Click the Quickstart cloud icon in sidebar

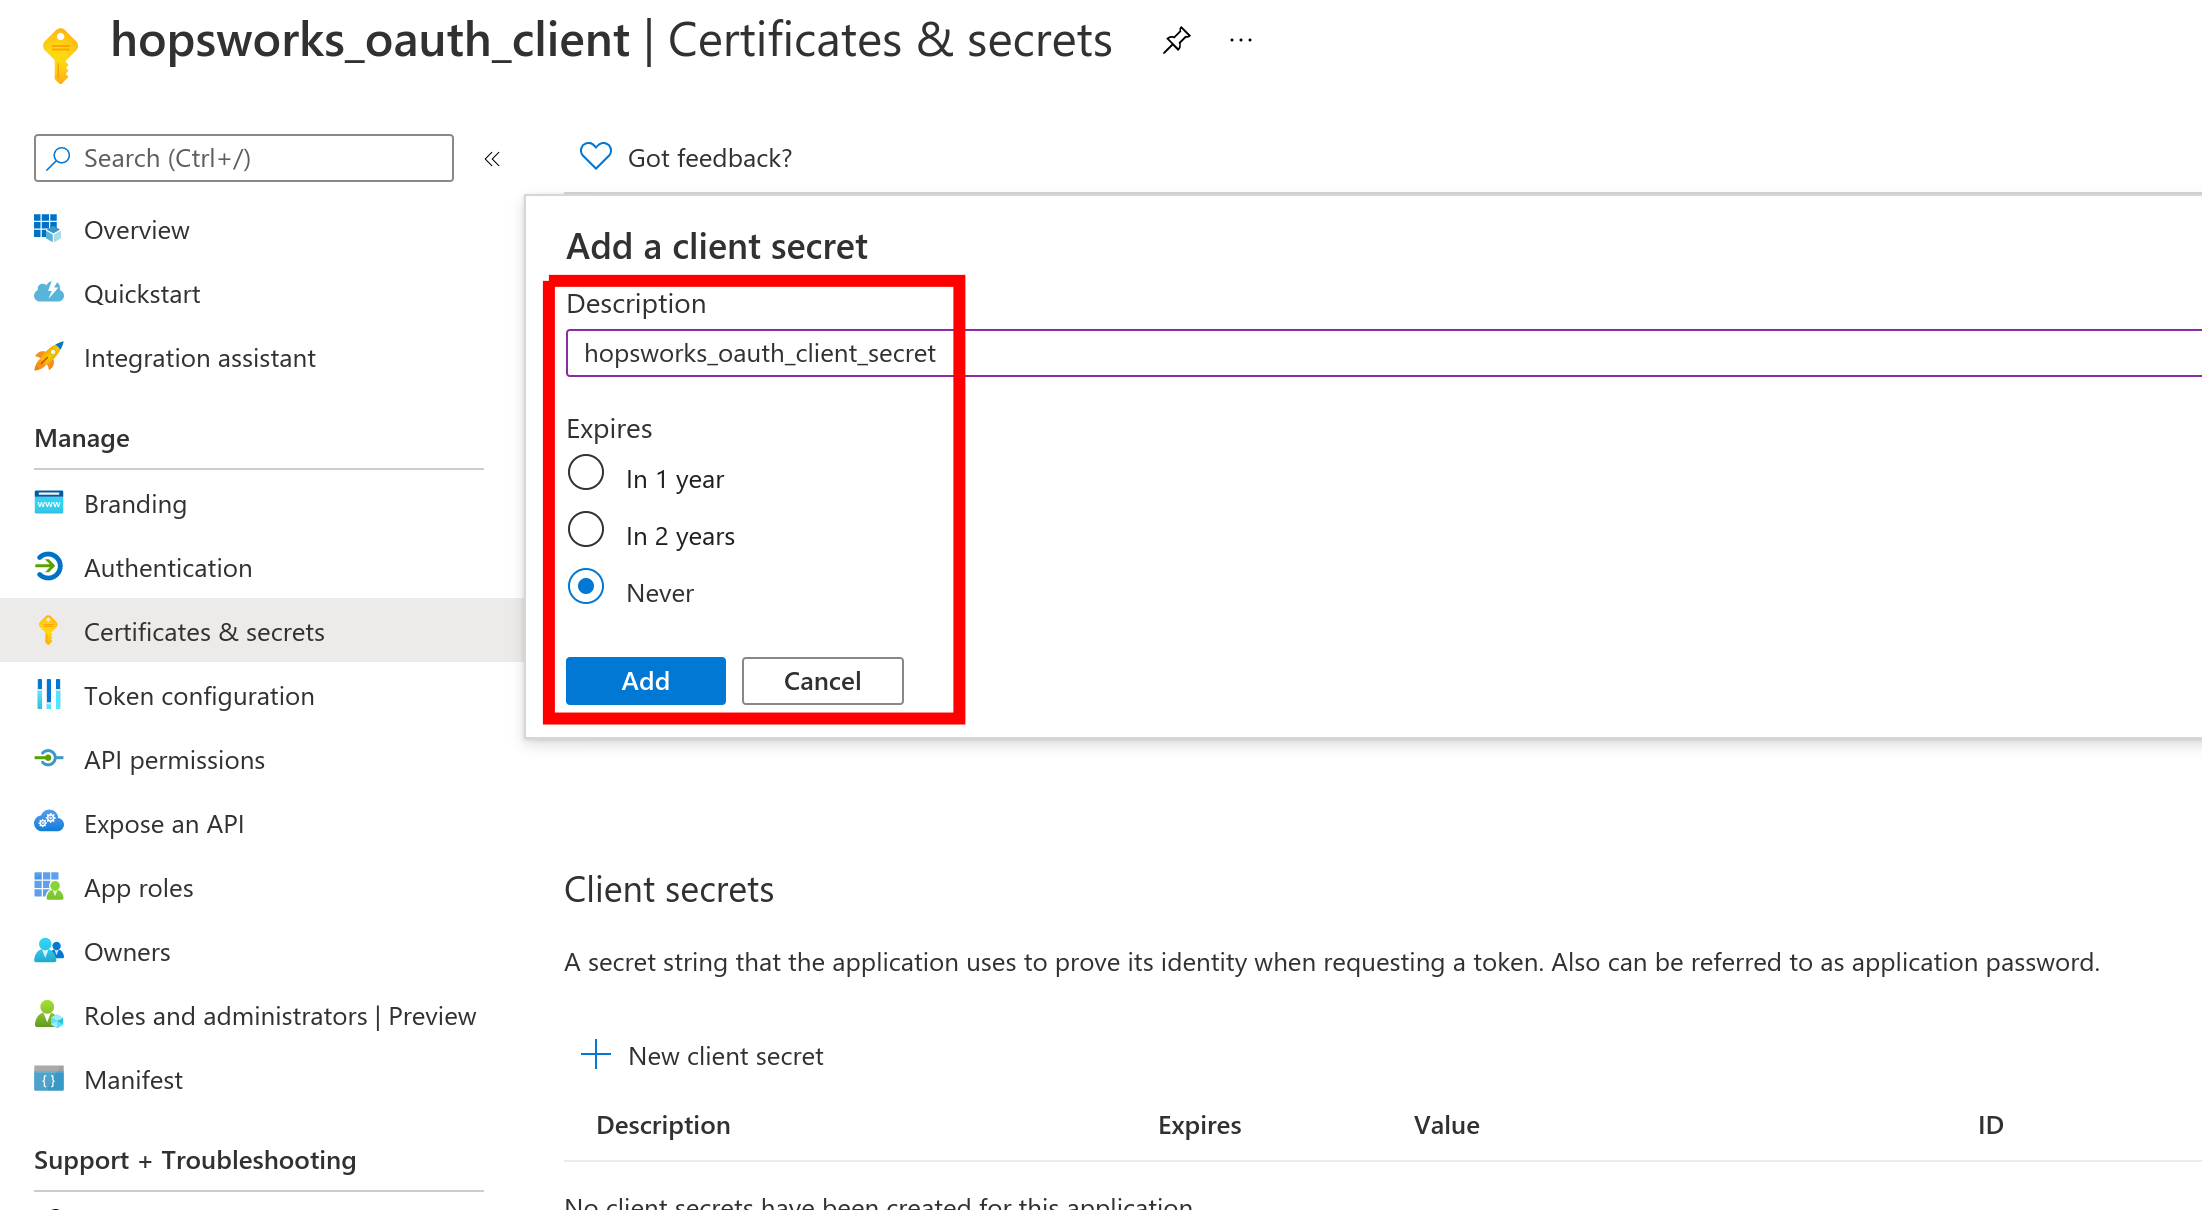click(48, 293)
